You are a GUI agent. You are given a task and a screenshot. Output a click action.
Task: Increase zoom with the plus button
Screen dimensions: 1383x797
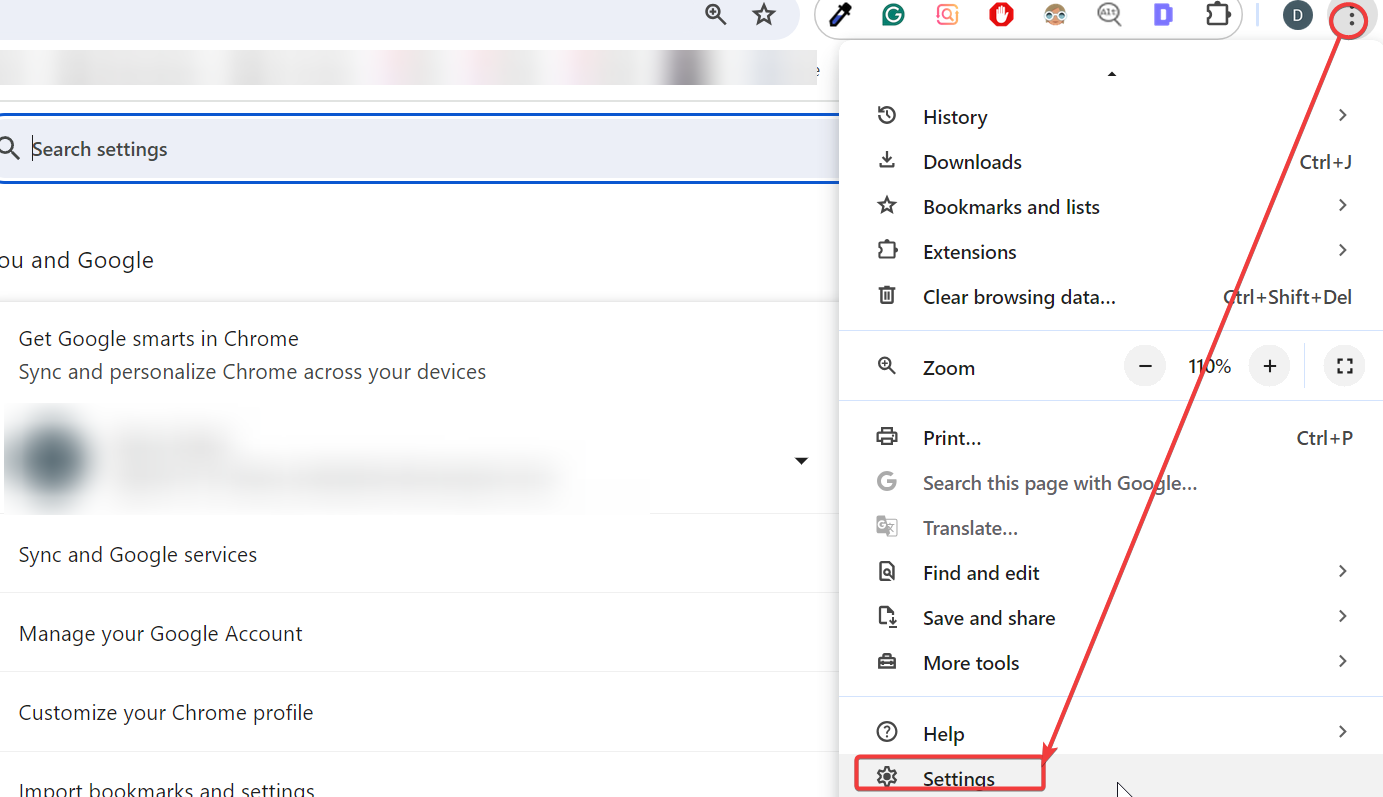1270,366
